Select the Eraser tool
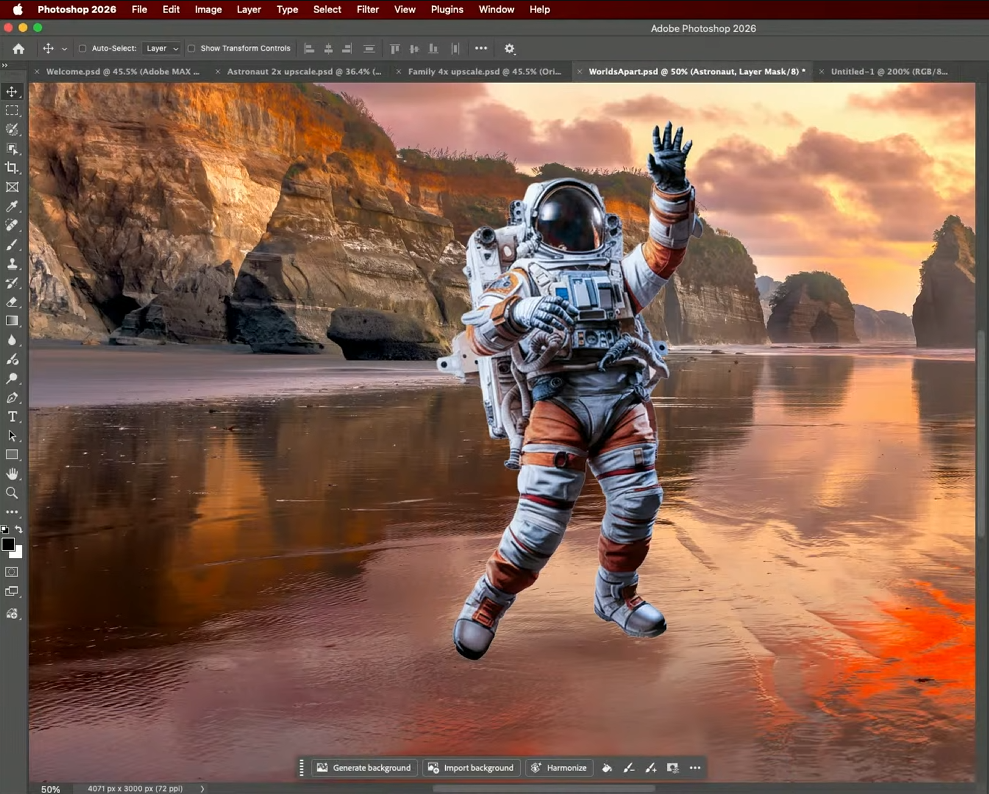The height and width of the screenshot is (794, 989). 12,302
